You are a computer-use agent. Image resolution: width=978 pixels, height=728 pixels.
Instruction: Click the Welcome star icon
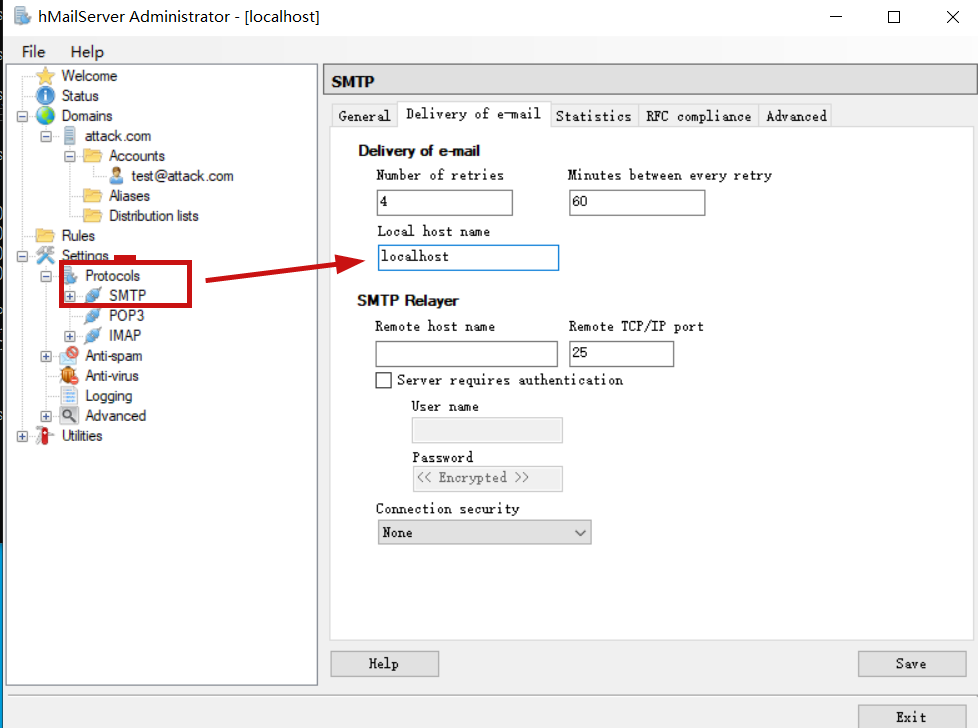pyautogui.click(x=45, y=76)
